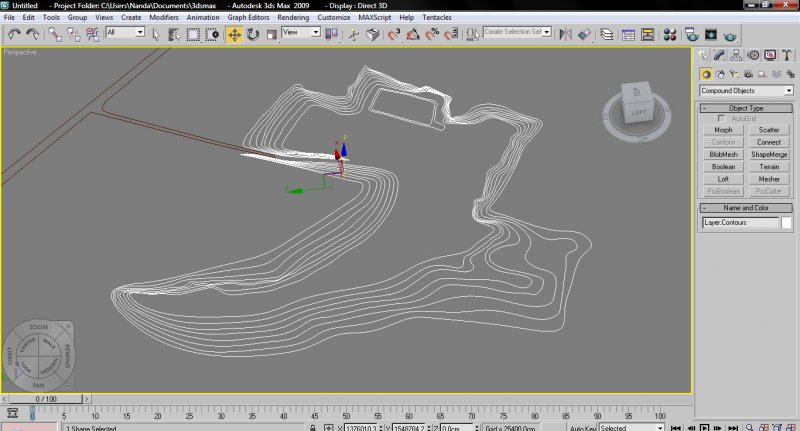Click the object color swatch
This screenshot has height=431, width=800.
click(x=787, y=223)
